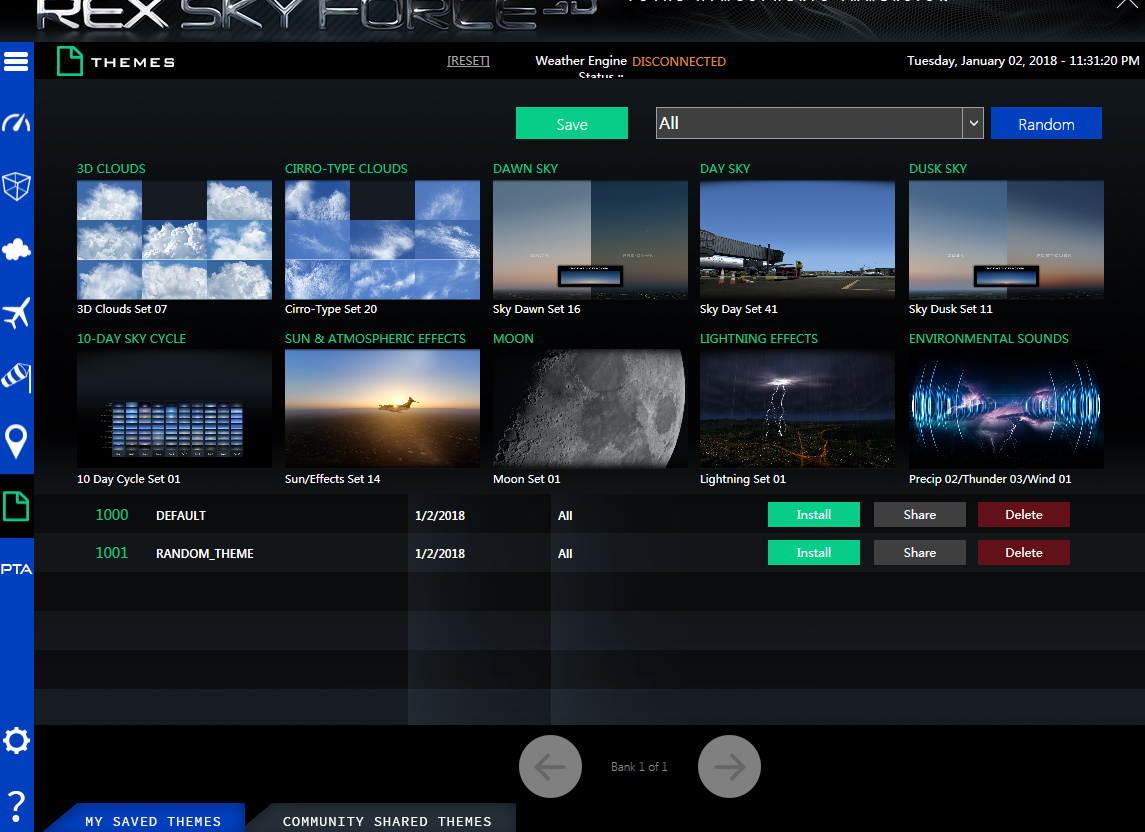Click the DAWN SKY category heading
This screenshot has width=1145, height=832.
[x=525, y=169]
